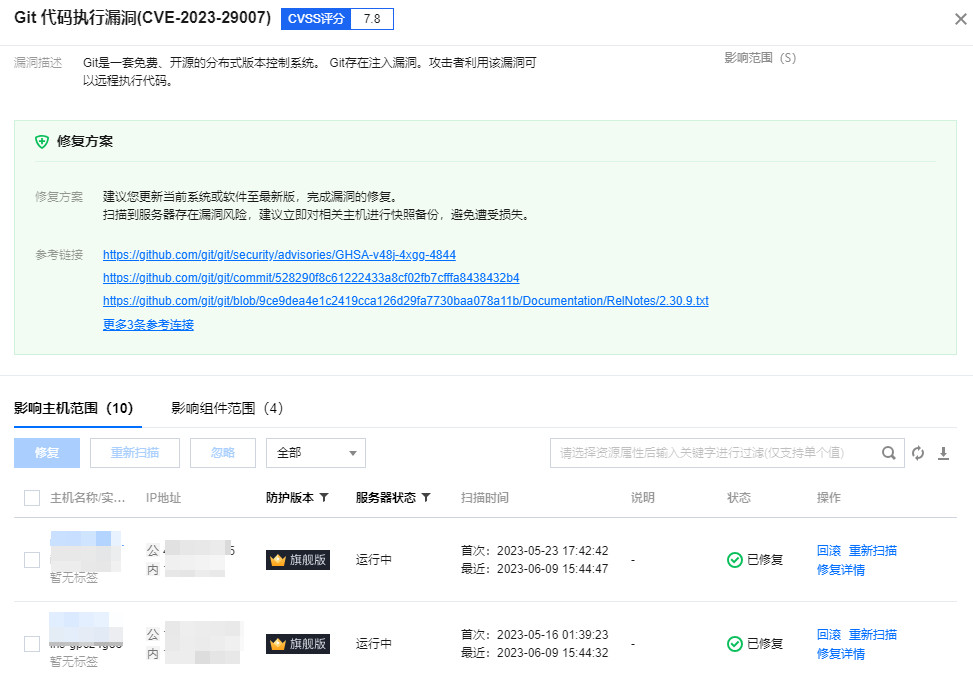Click the 服务器状态 column filter icon

[426, 498]
